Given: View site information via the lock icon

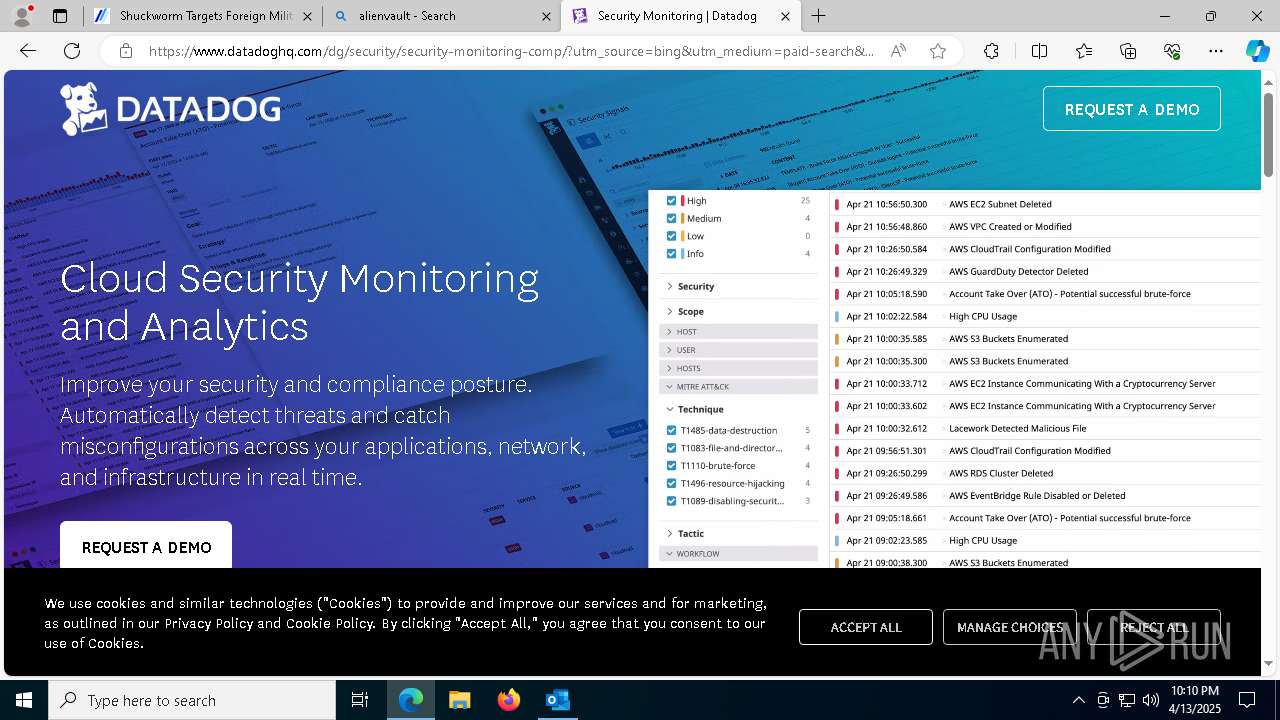Looking at the screenshot, I should (x=125, y=51).
